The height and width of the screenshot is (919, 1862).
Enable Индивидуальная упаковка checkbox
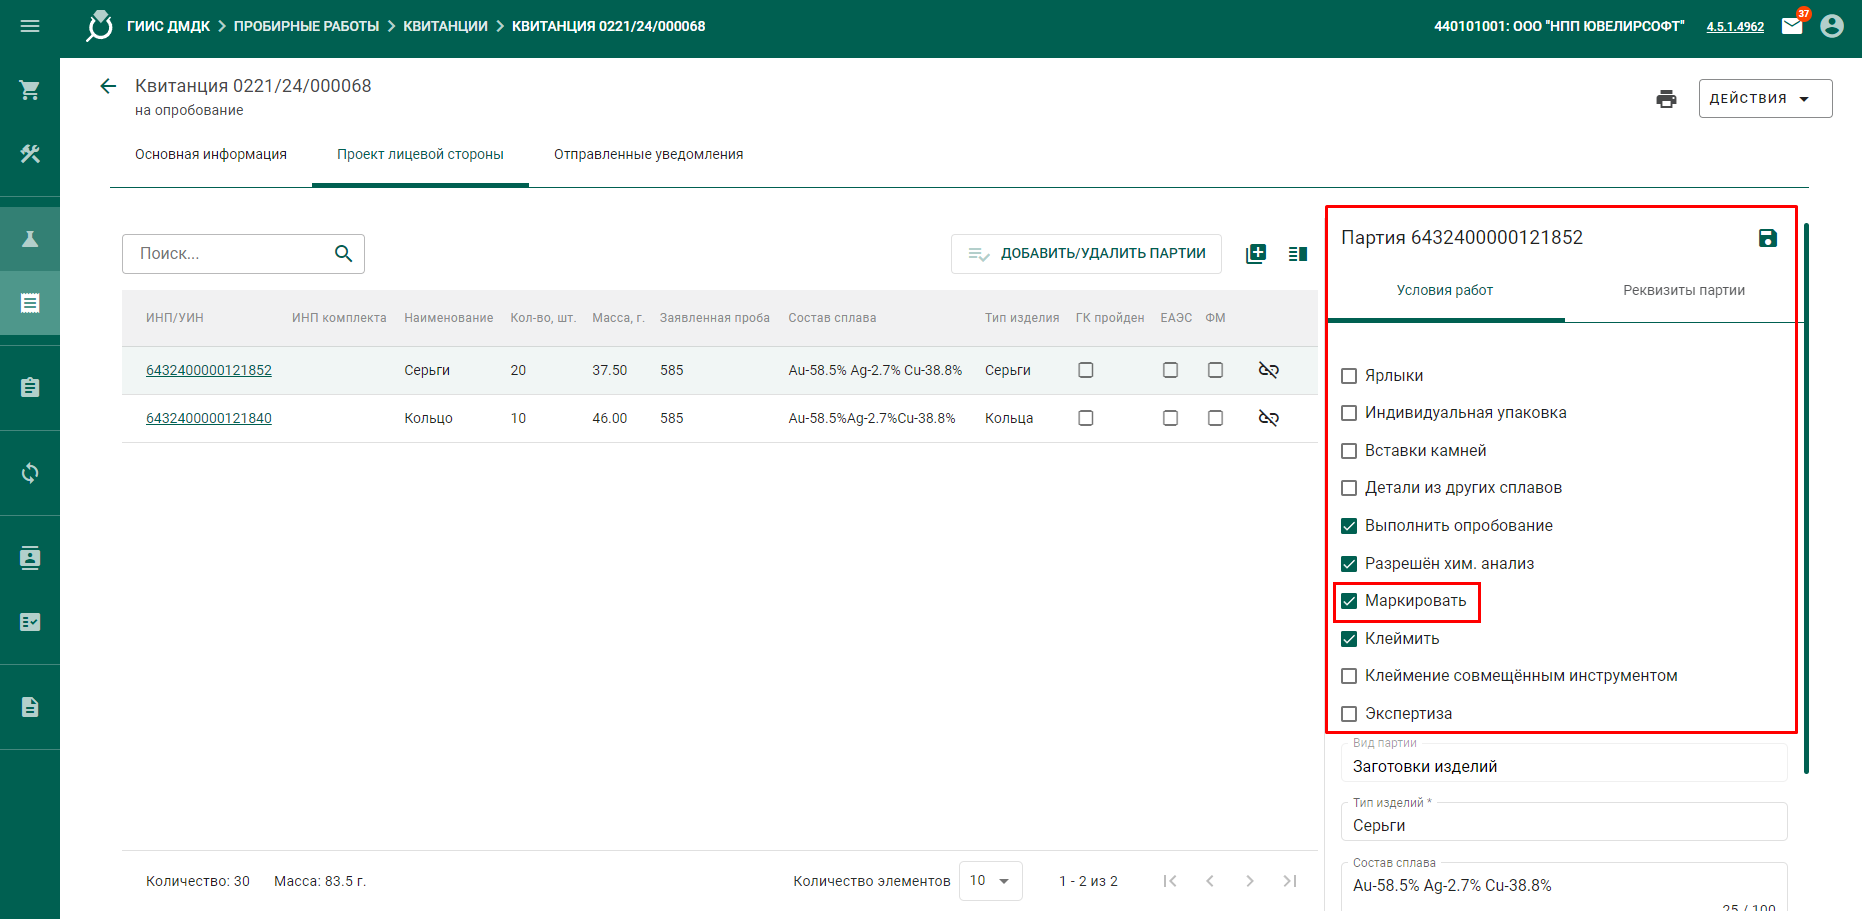[1349, 413]
